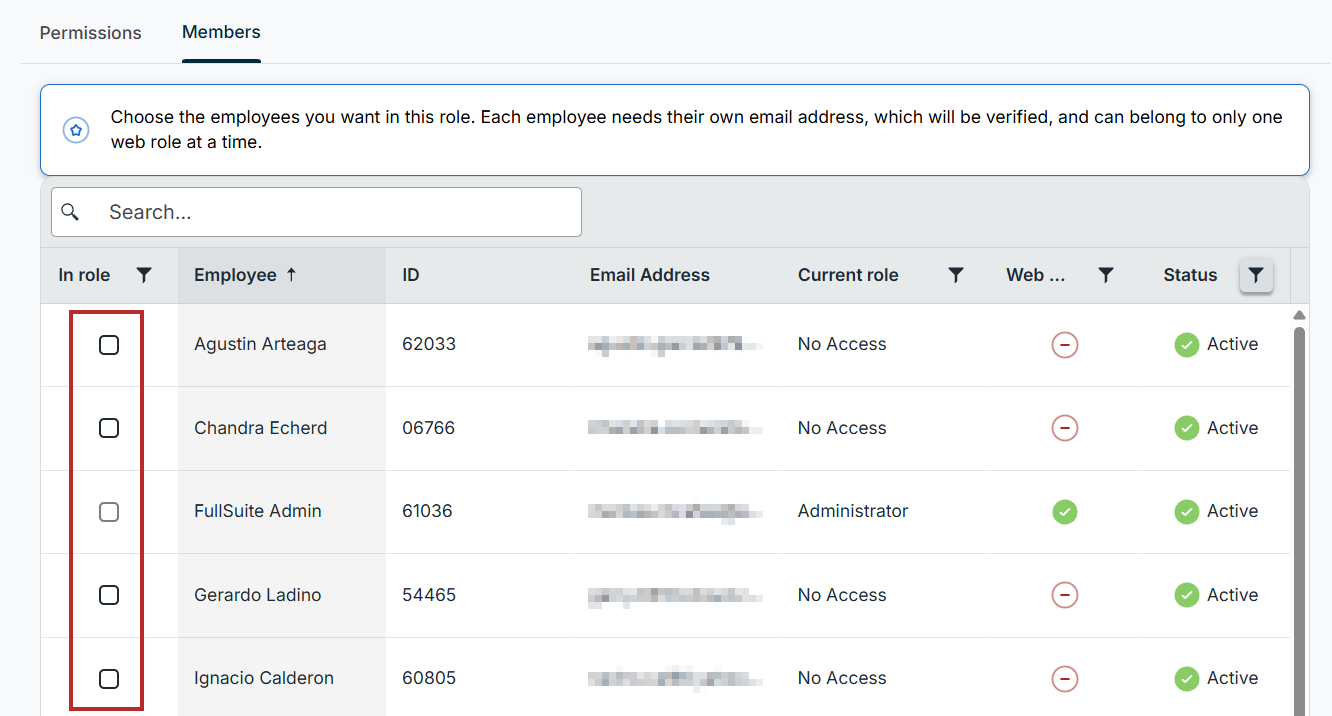This screenshot has height=716, width=1332.
Task: Click the scrollbar up arrow
Action: 1299,315
